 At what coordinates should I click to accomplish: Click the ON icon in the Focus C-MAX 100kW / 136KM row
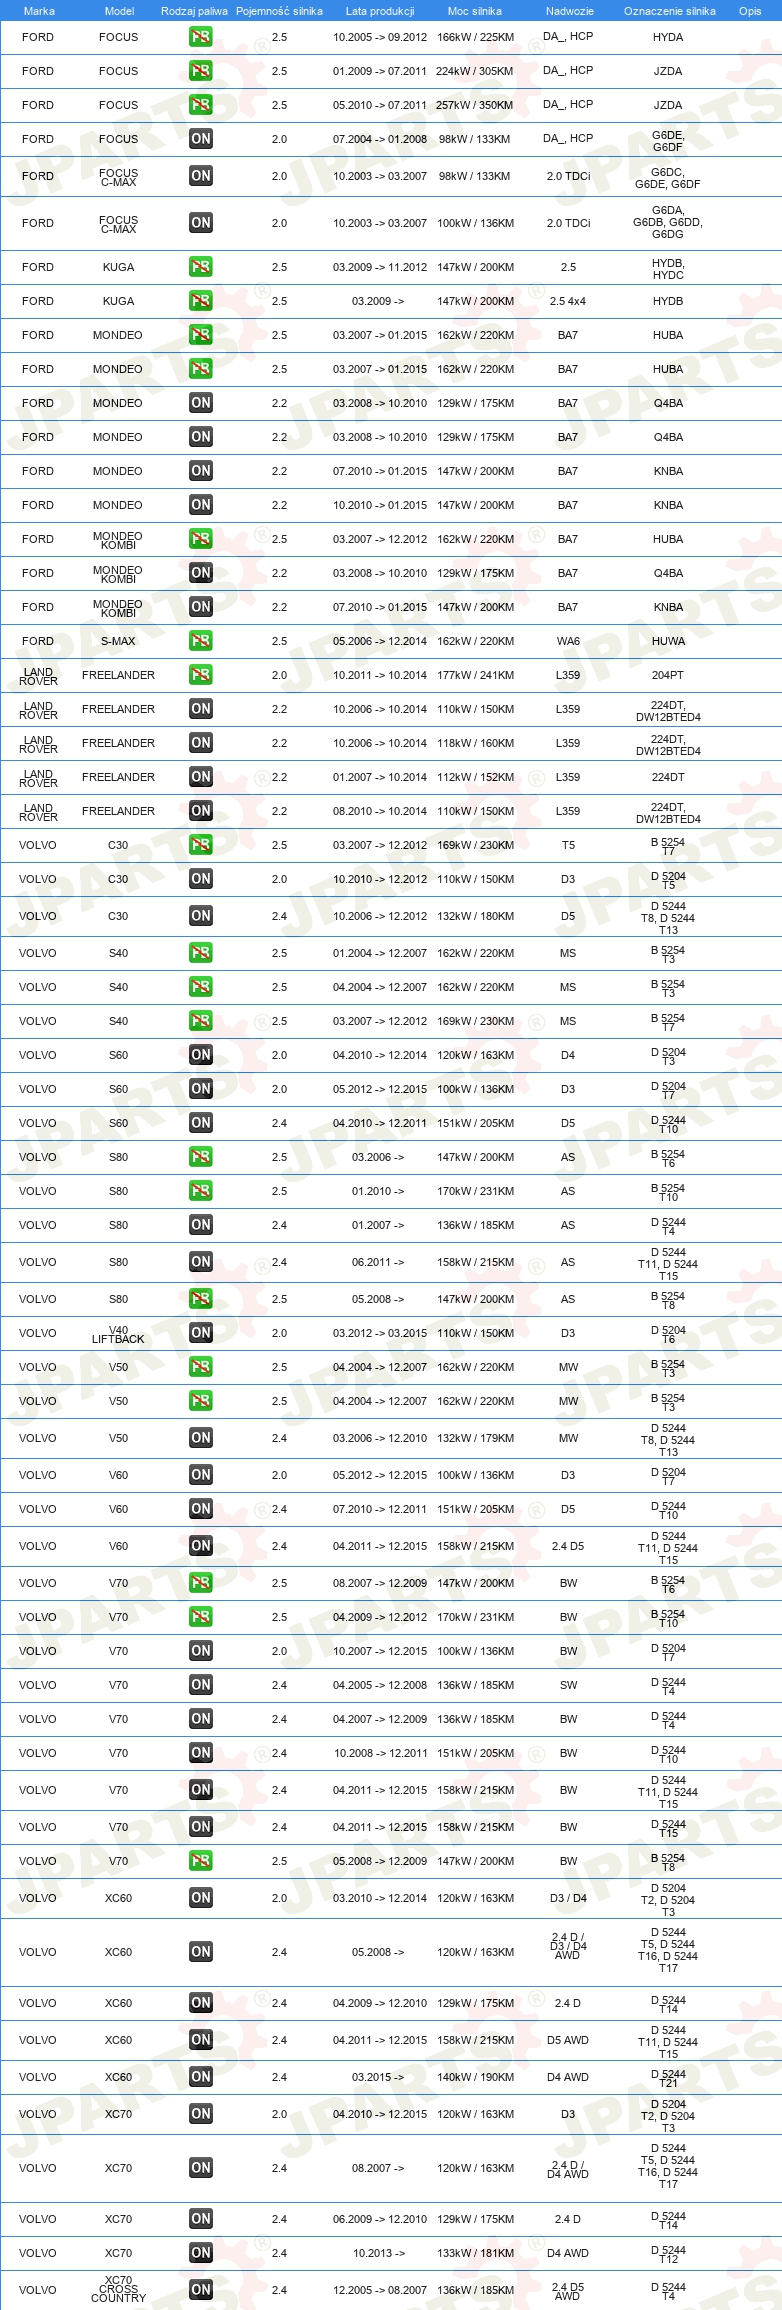[x=201, y=223]
